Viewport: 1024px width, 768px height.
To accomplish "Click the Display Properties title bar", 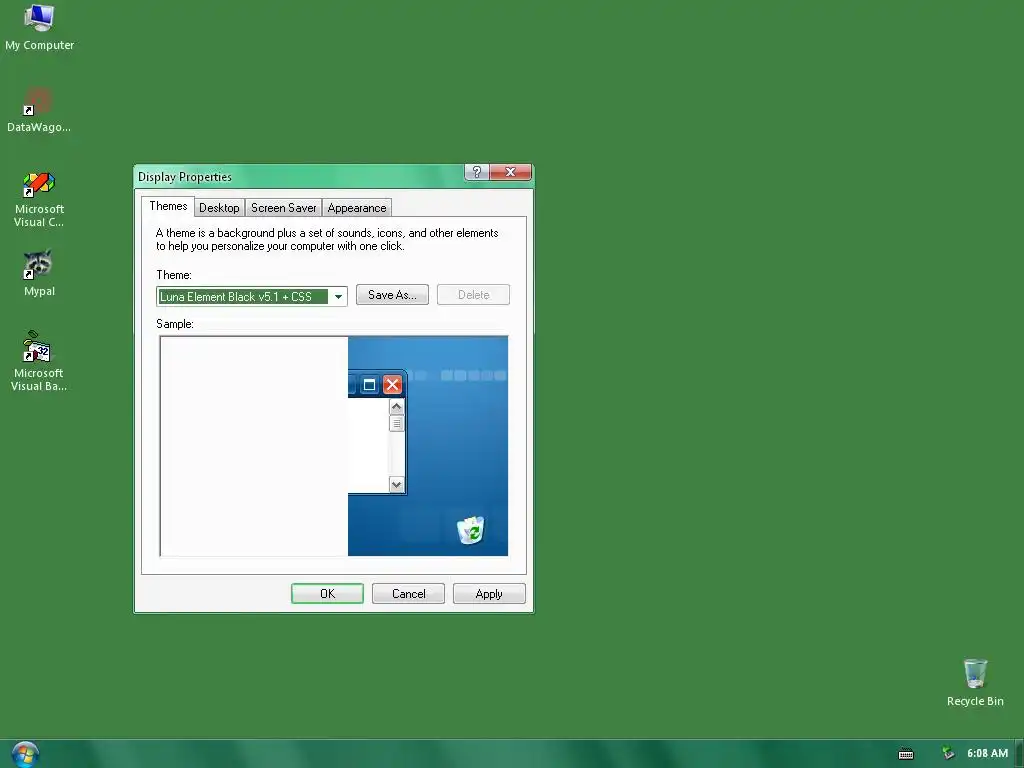I will 298,176.
